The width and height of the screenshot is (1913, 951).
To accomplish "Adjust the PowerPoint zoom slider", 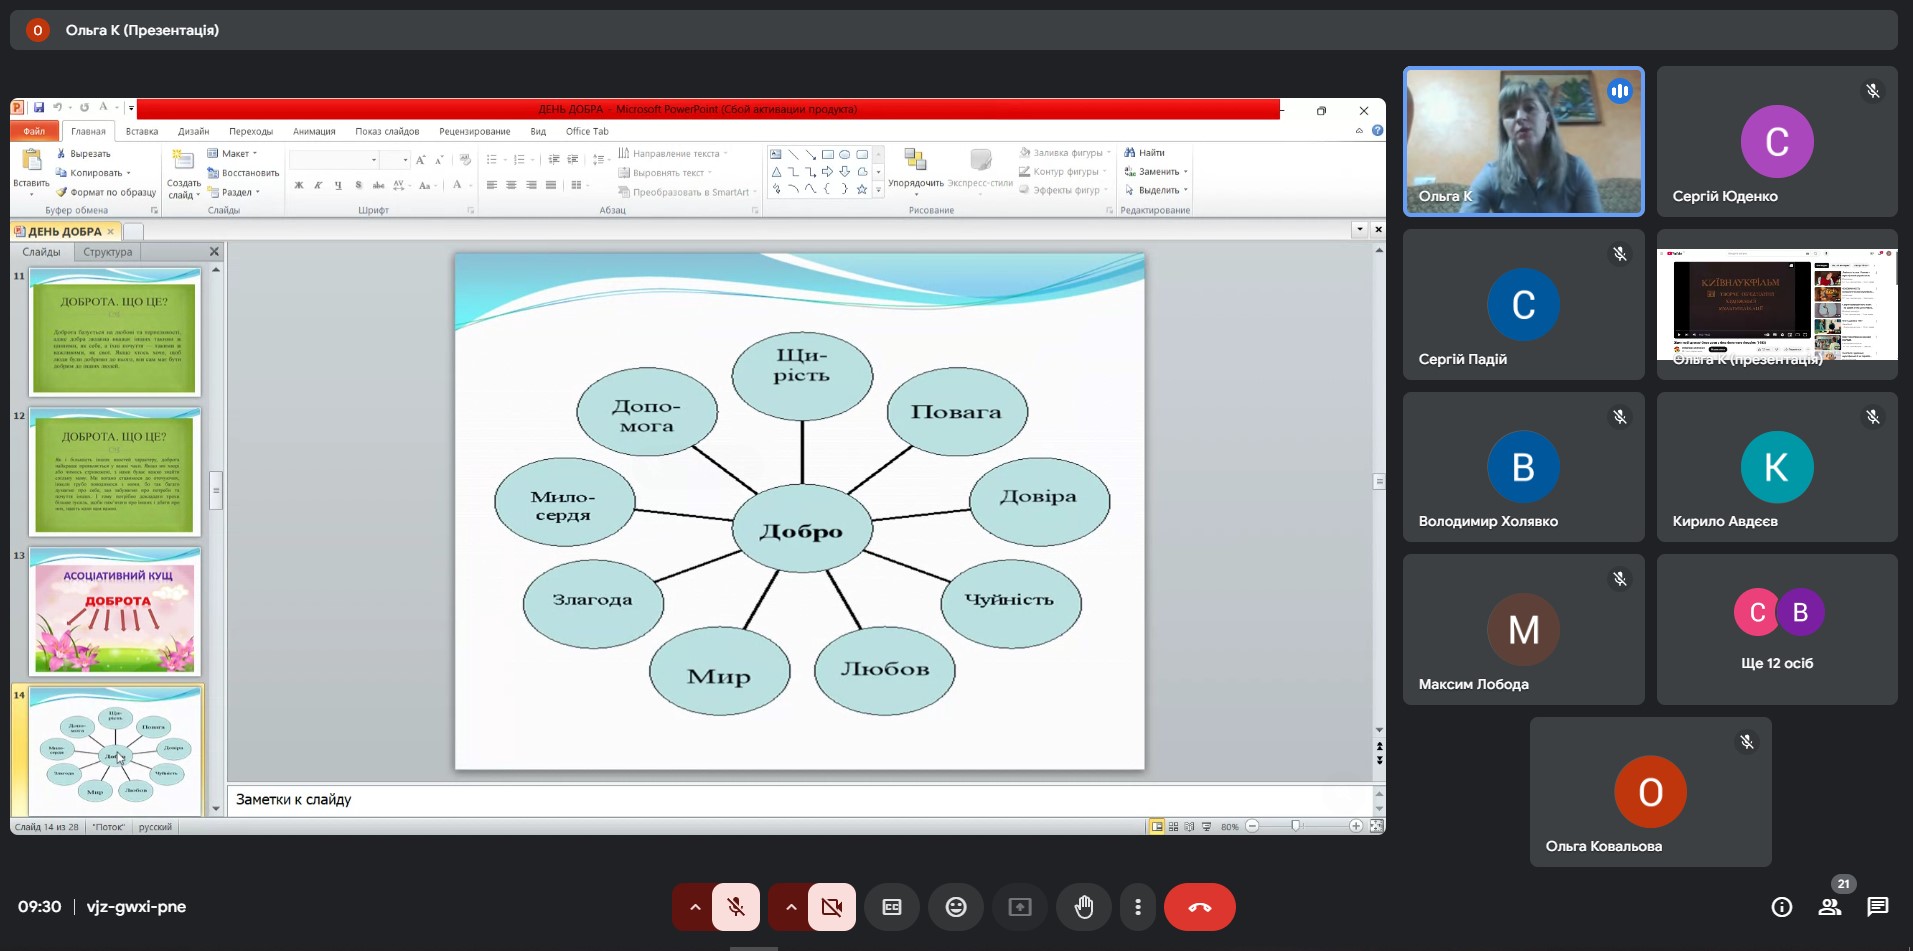I will coord(1296,826).
